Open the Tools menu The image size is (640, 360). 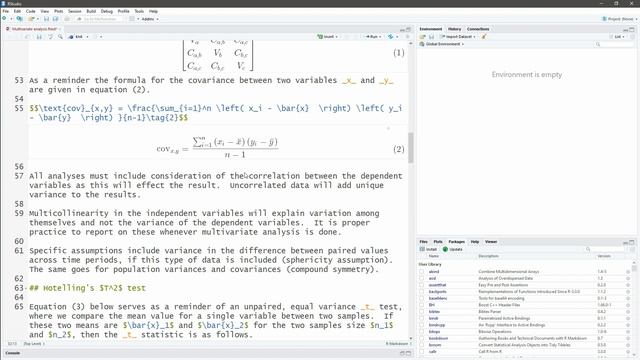coord(139,11)
